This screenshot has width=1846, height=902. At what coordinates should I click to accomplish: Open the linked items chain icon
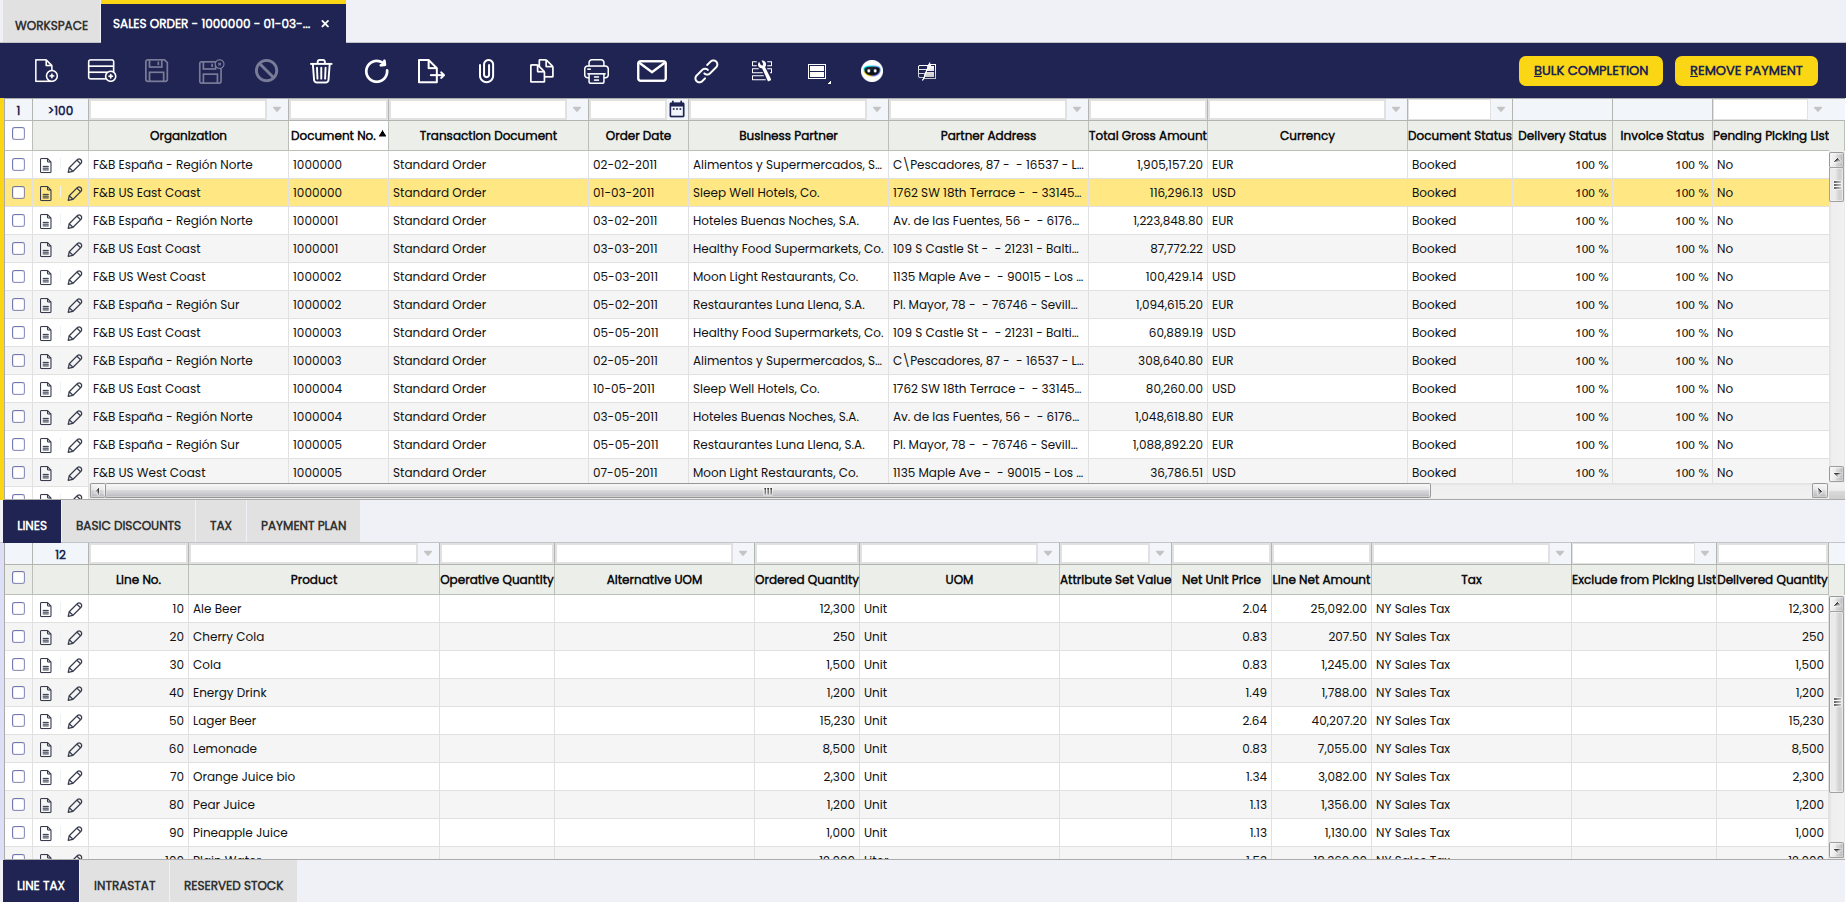pyautogui.click(x=706, y=71)
